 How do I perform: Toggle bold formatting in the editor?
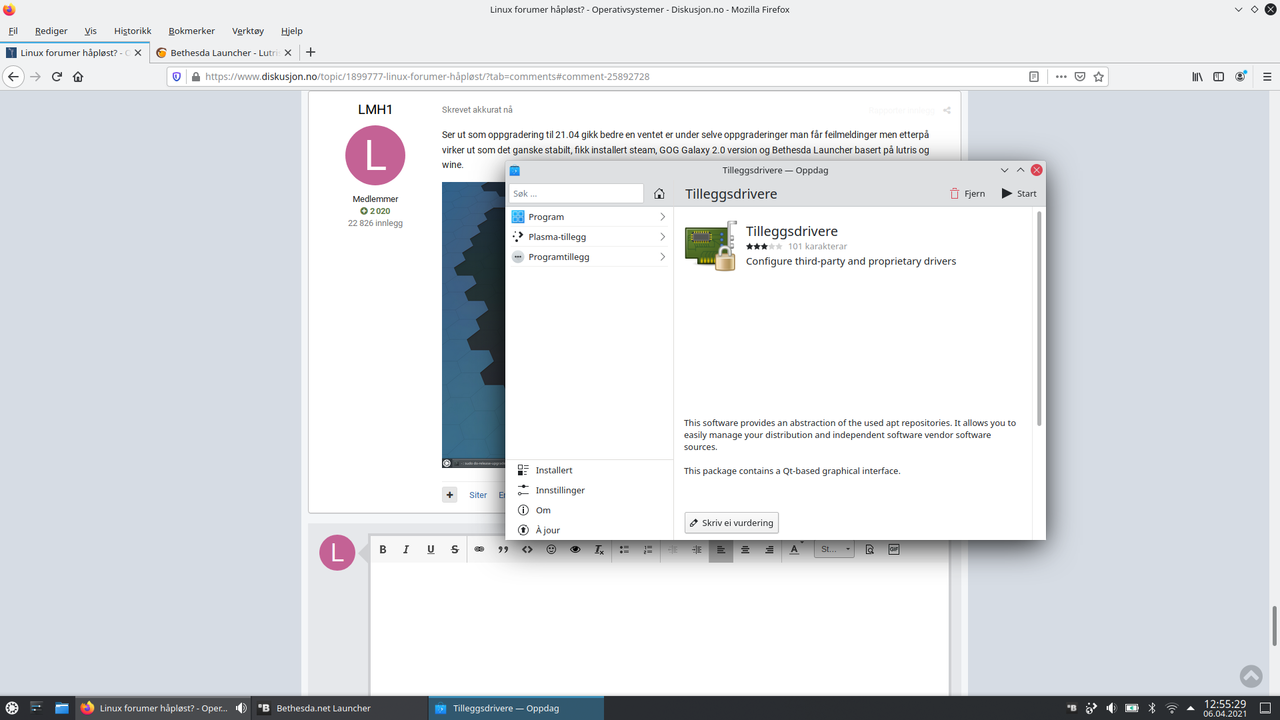pos(382,549)
